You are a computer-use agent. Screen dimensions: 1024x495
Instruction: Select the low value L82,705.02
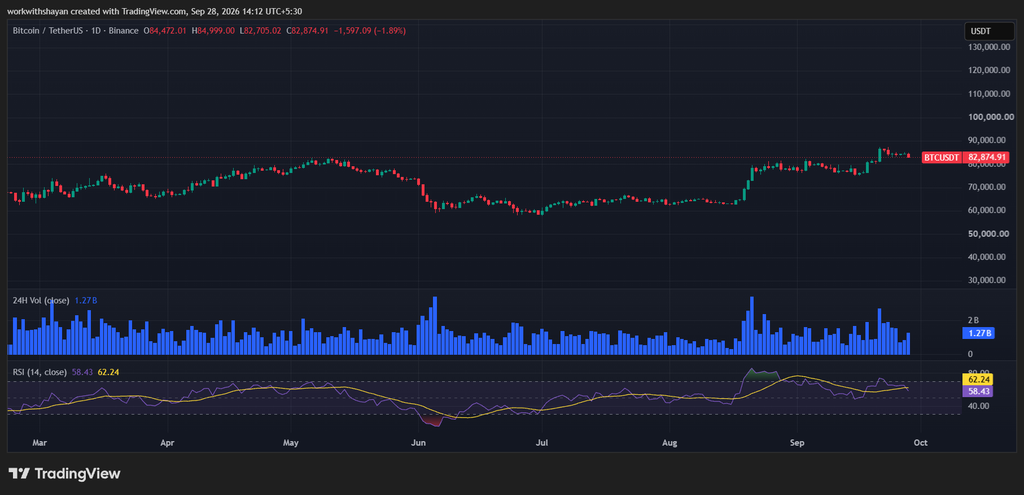pyautogui.click(x=261, y=31)
